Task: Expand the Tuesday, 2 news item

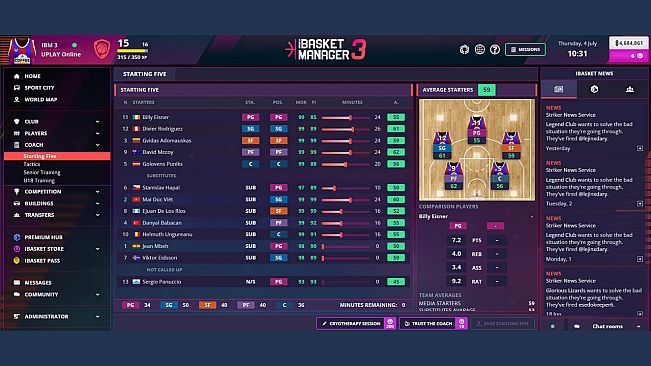Action: [640, 203]
